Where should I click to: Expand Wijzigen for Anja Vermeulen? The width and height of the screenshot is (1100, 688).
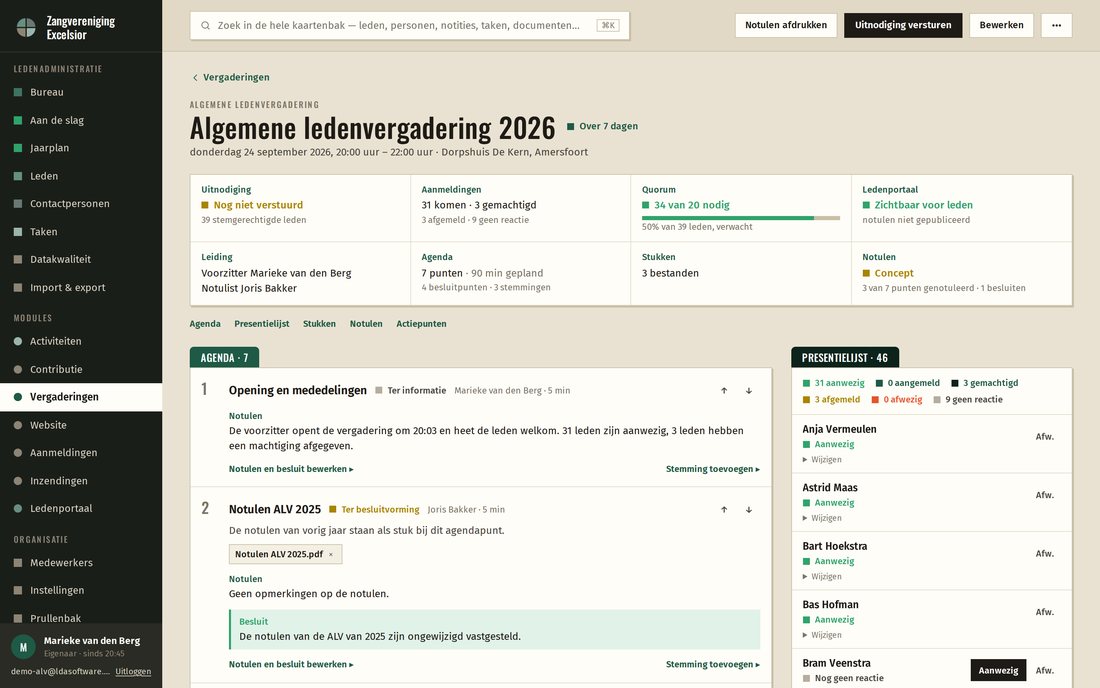click(822, 459)
